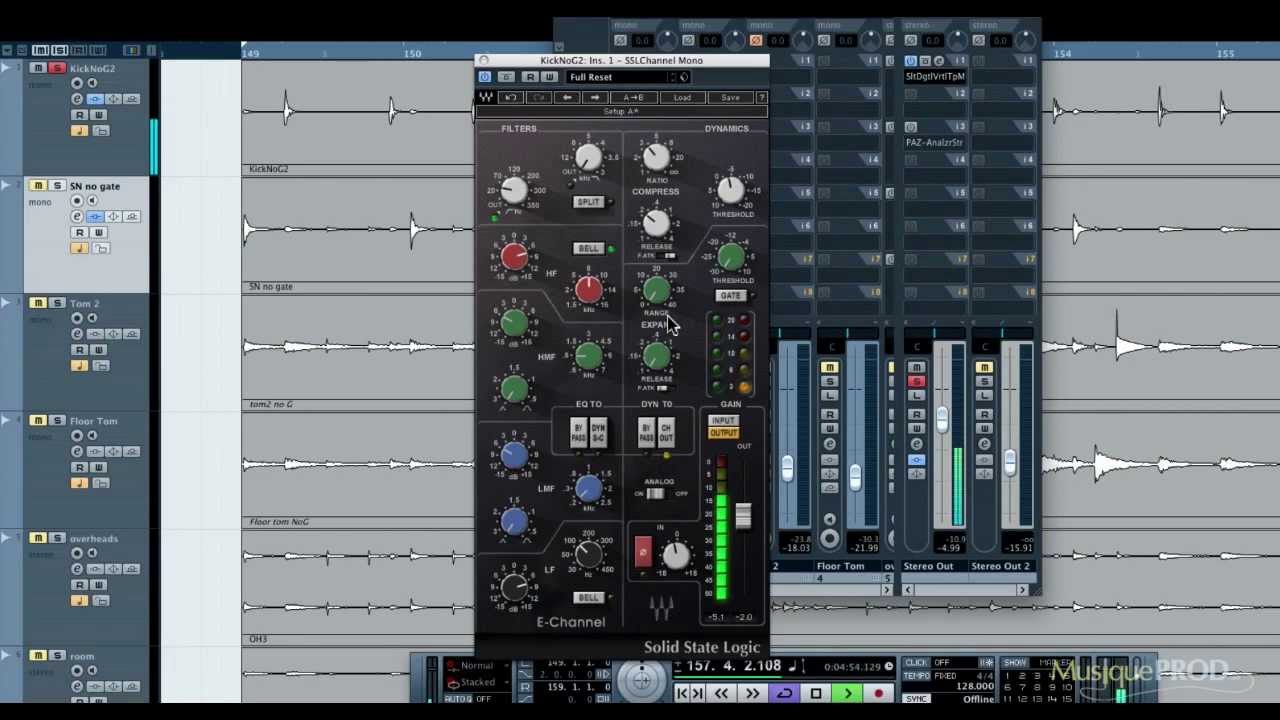Solo the Tom 2 track
The height and width of the screenshot is (720, 1280).
57,303
